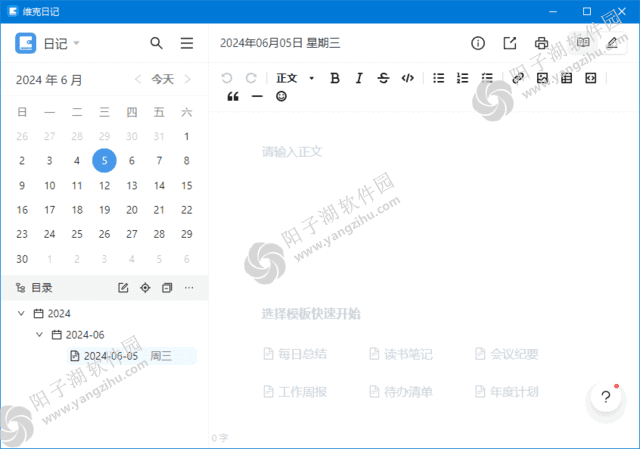Insert a hyperlink
Screen dimensions: 640x449
pos(518,78)
